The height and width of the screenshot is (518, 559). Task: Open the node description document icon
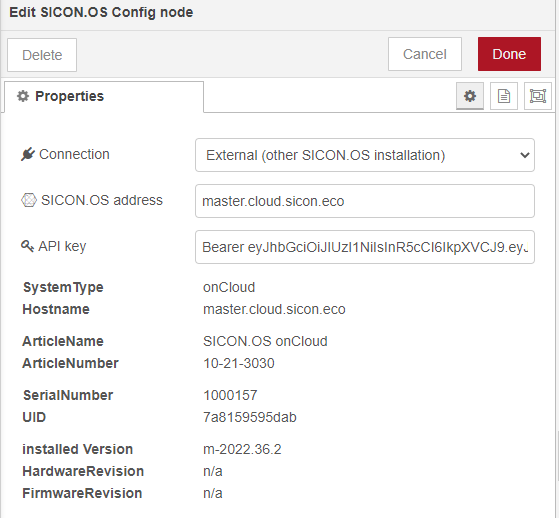coord(504,96)
